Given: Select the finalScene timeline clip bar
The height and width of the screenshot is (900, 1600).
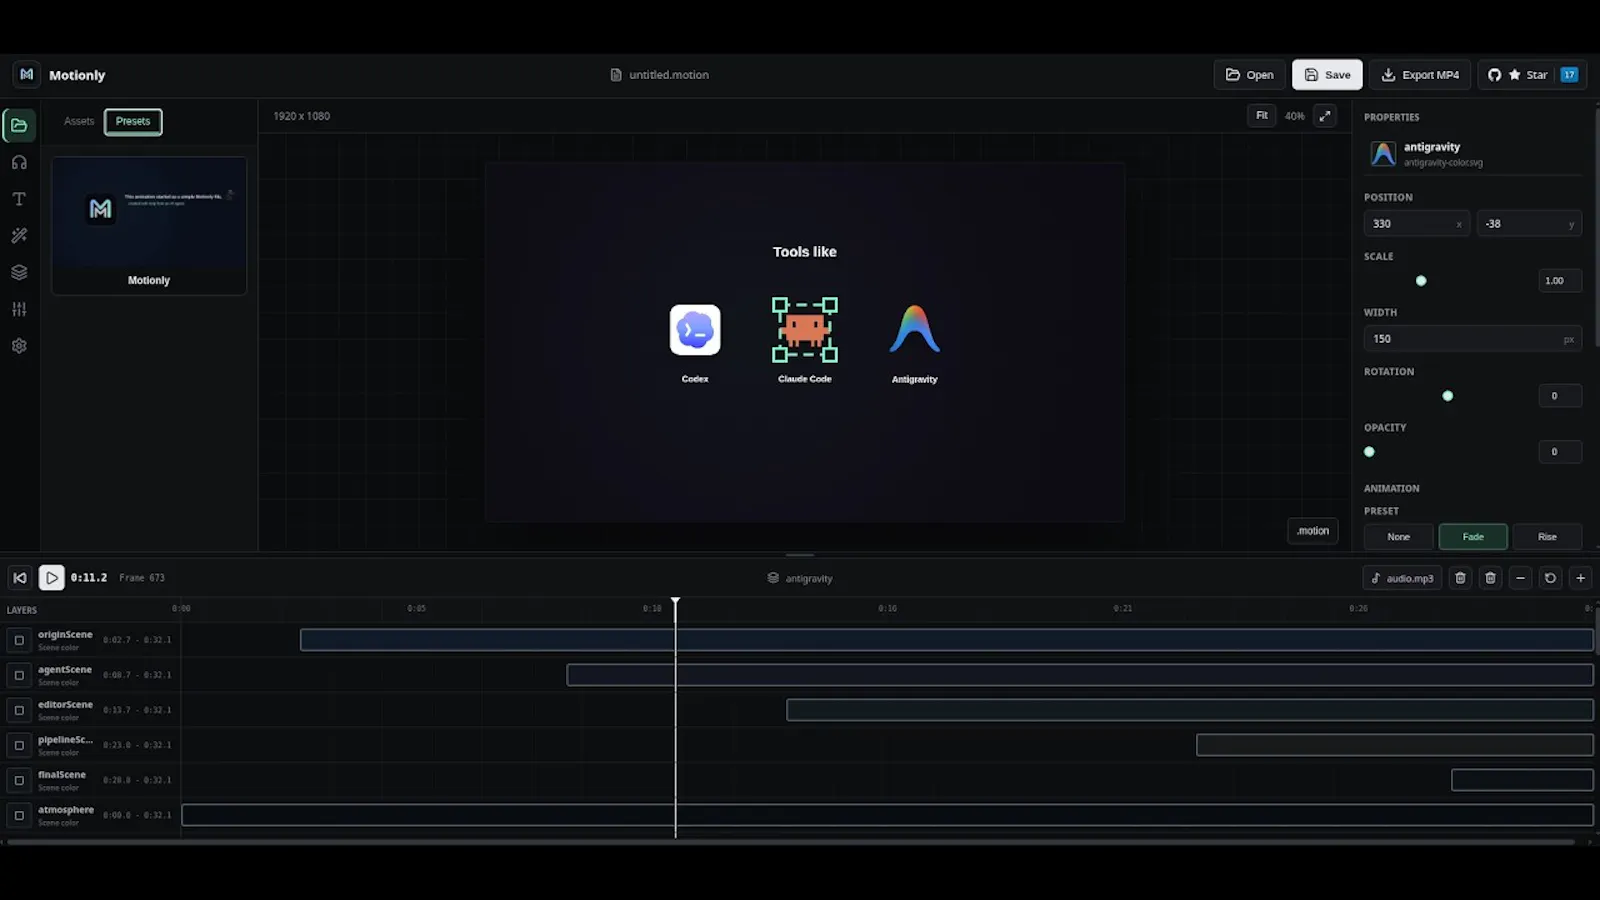Looking at the screenshot, I should click(1522, 780).
